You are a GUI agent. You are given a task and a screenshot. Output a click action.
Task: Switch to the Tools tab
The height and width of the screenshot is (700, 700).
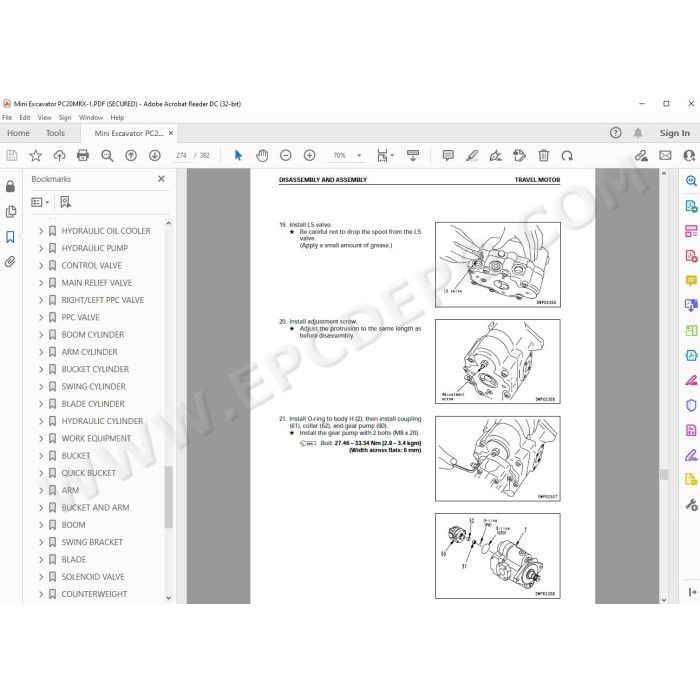click(55, 133)
